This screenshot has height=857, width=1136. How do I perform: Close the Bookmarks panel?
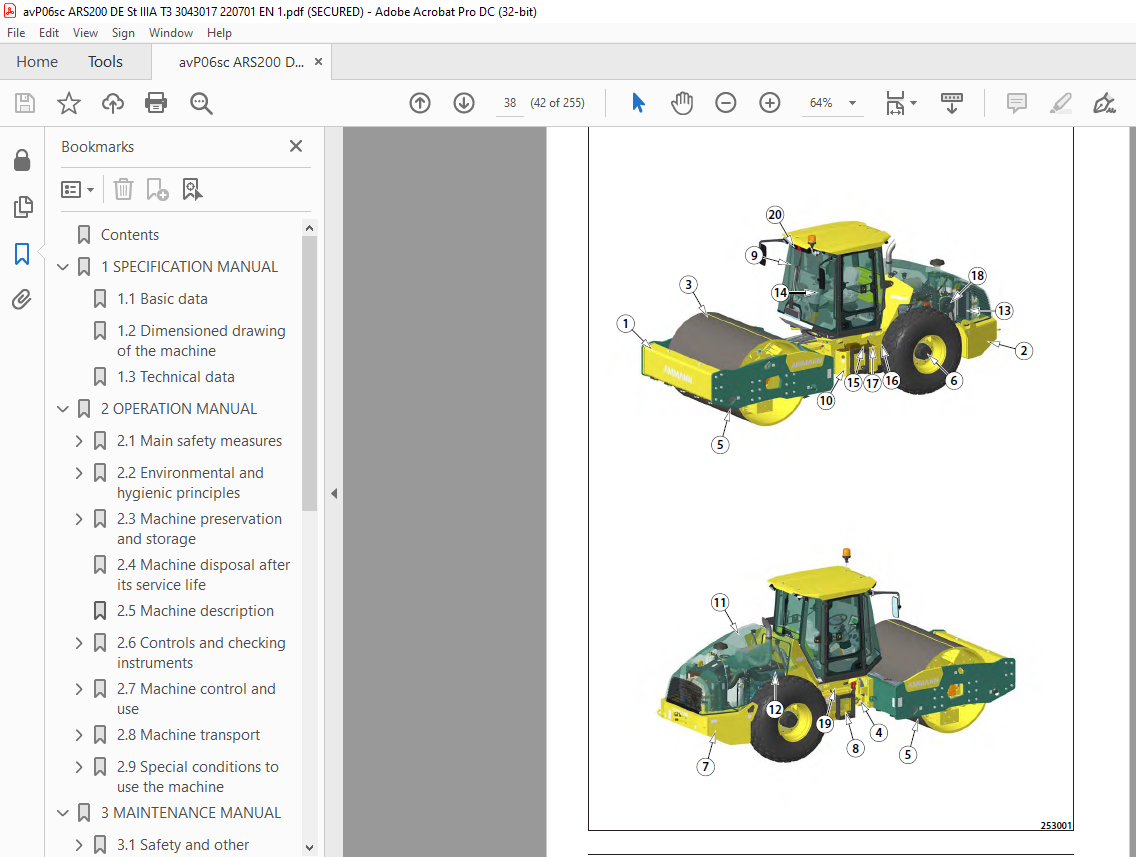click(296, 146)
